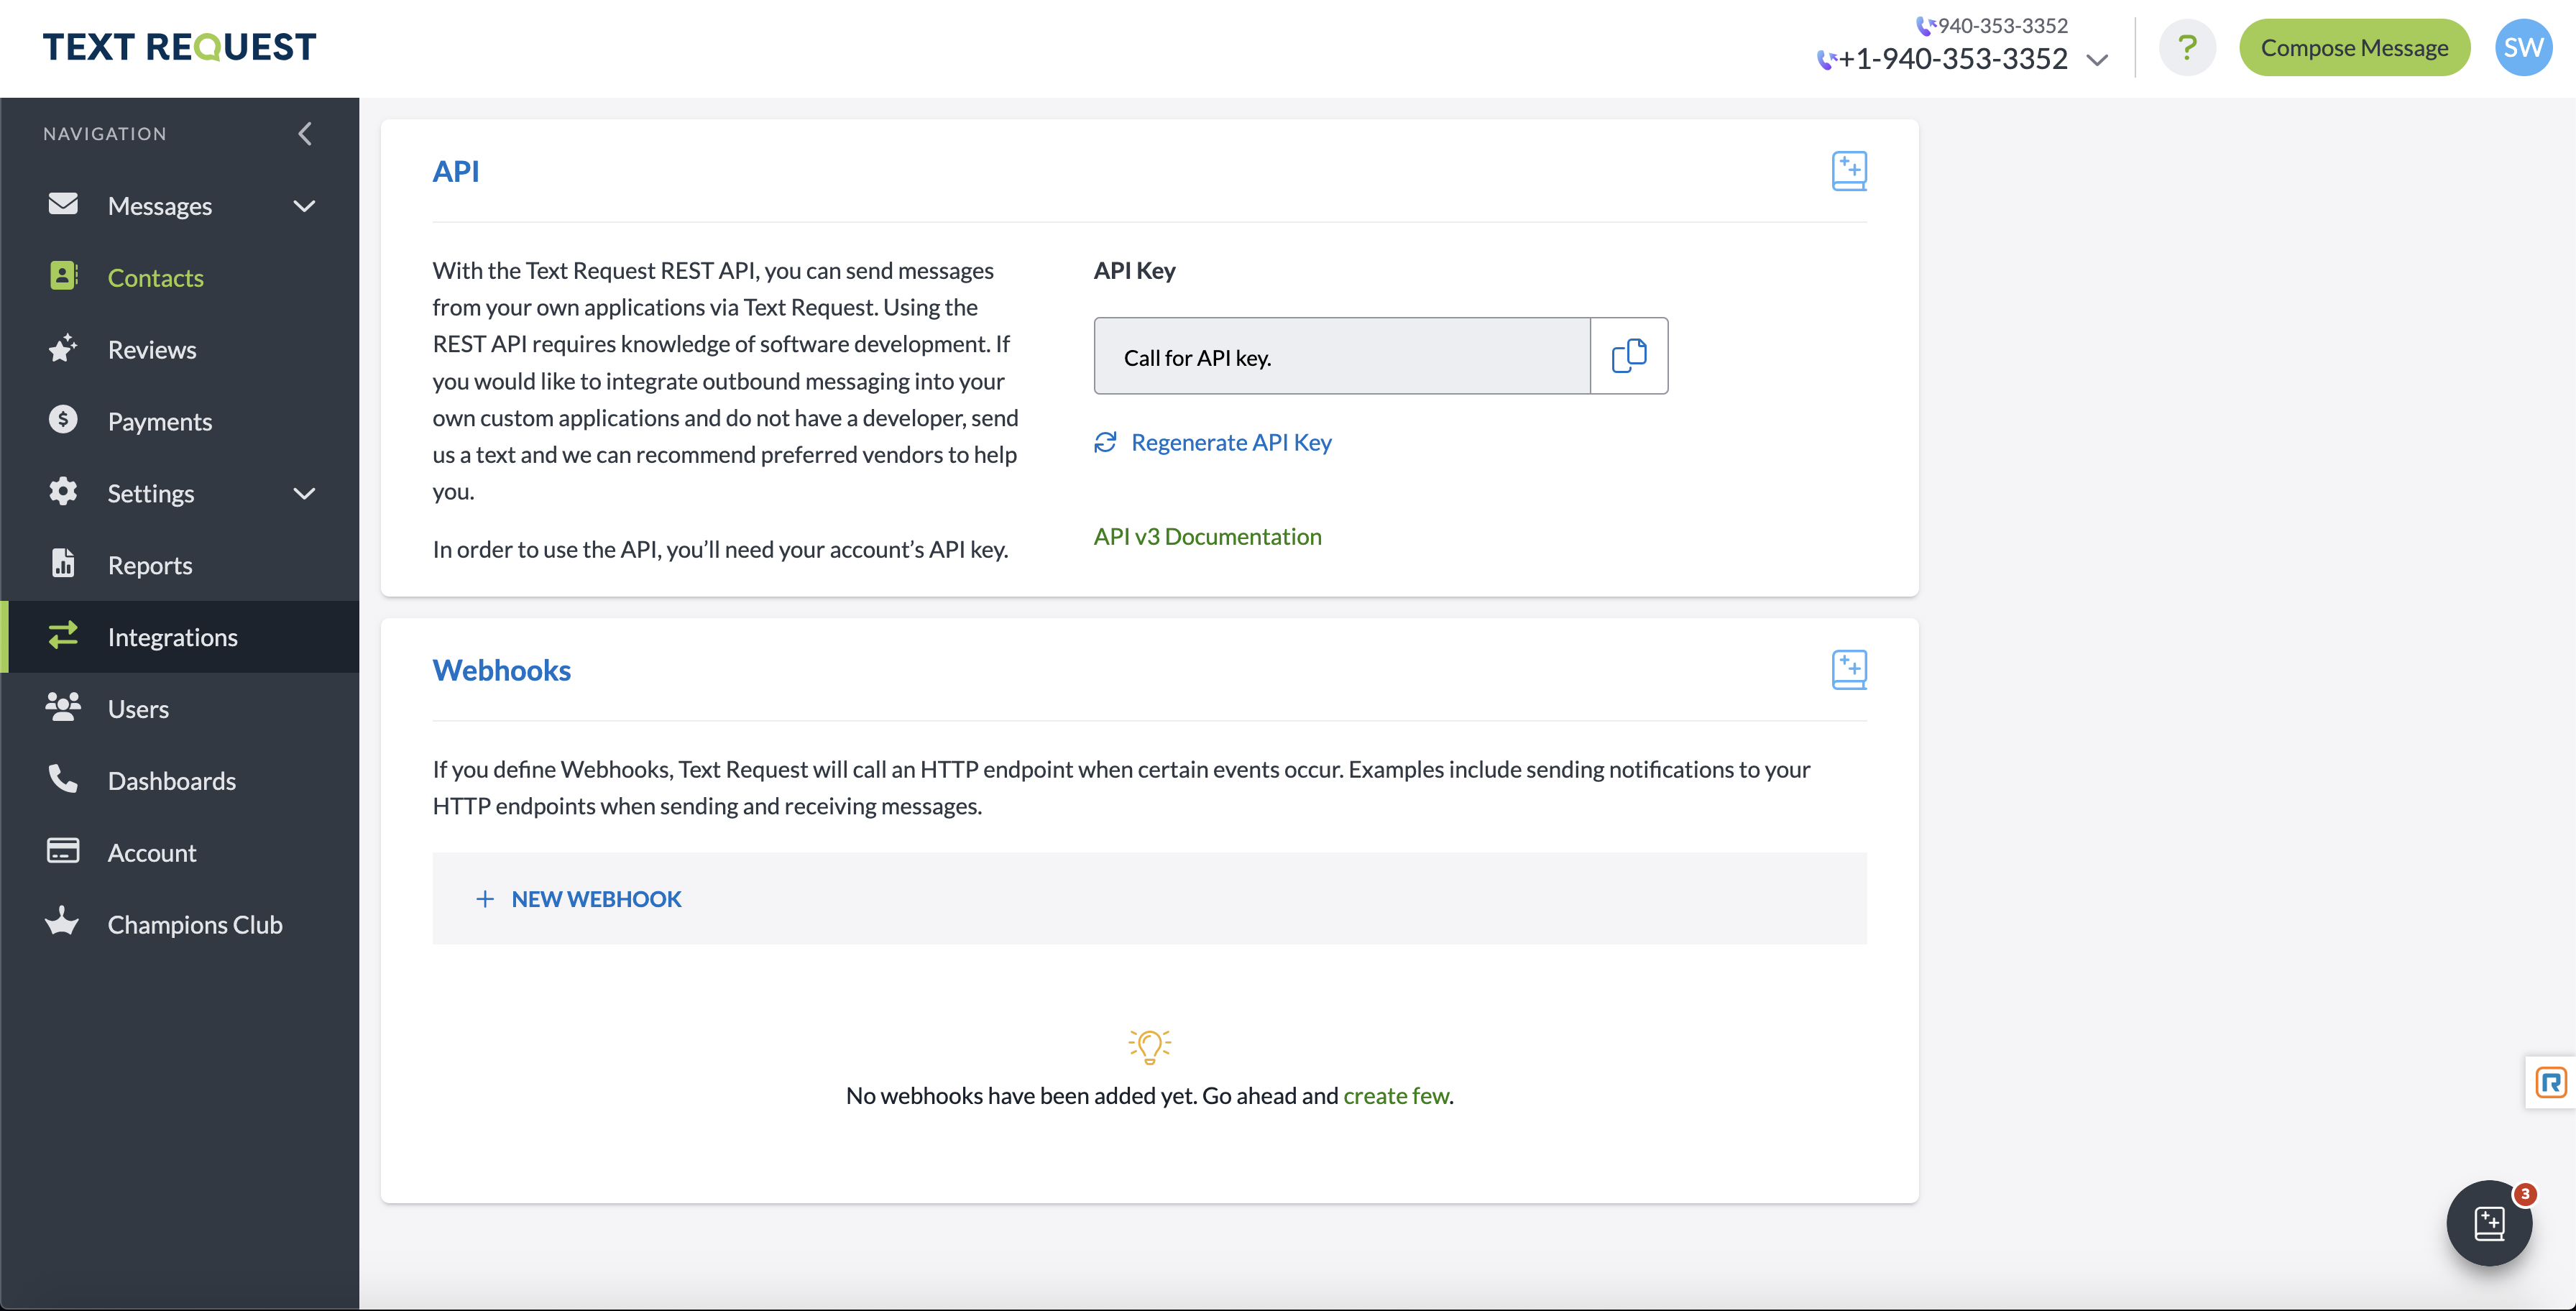Screen dimensions: 2576x1311
Task: Click the Regenerate API Key refresh icon
Action: click(x=1105, y=443)
